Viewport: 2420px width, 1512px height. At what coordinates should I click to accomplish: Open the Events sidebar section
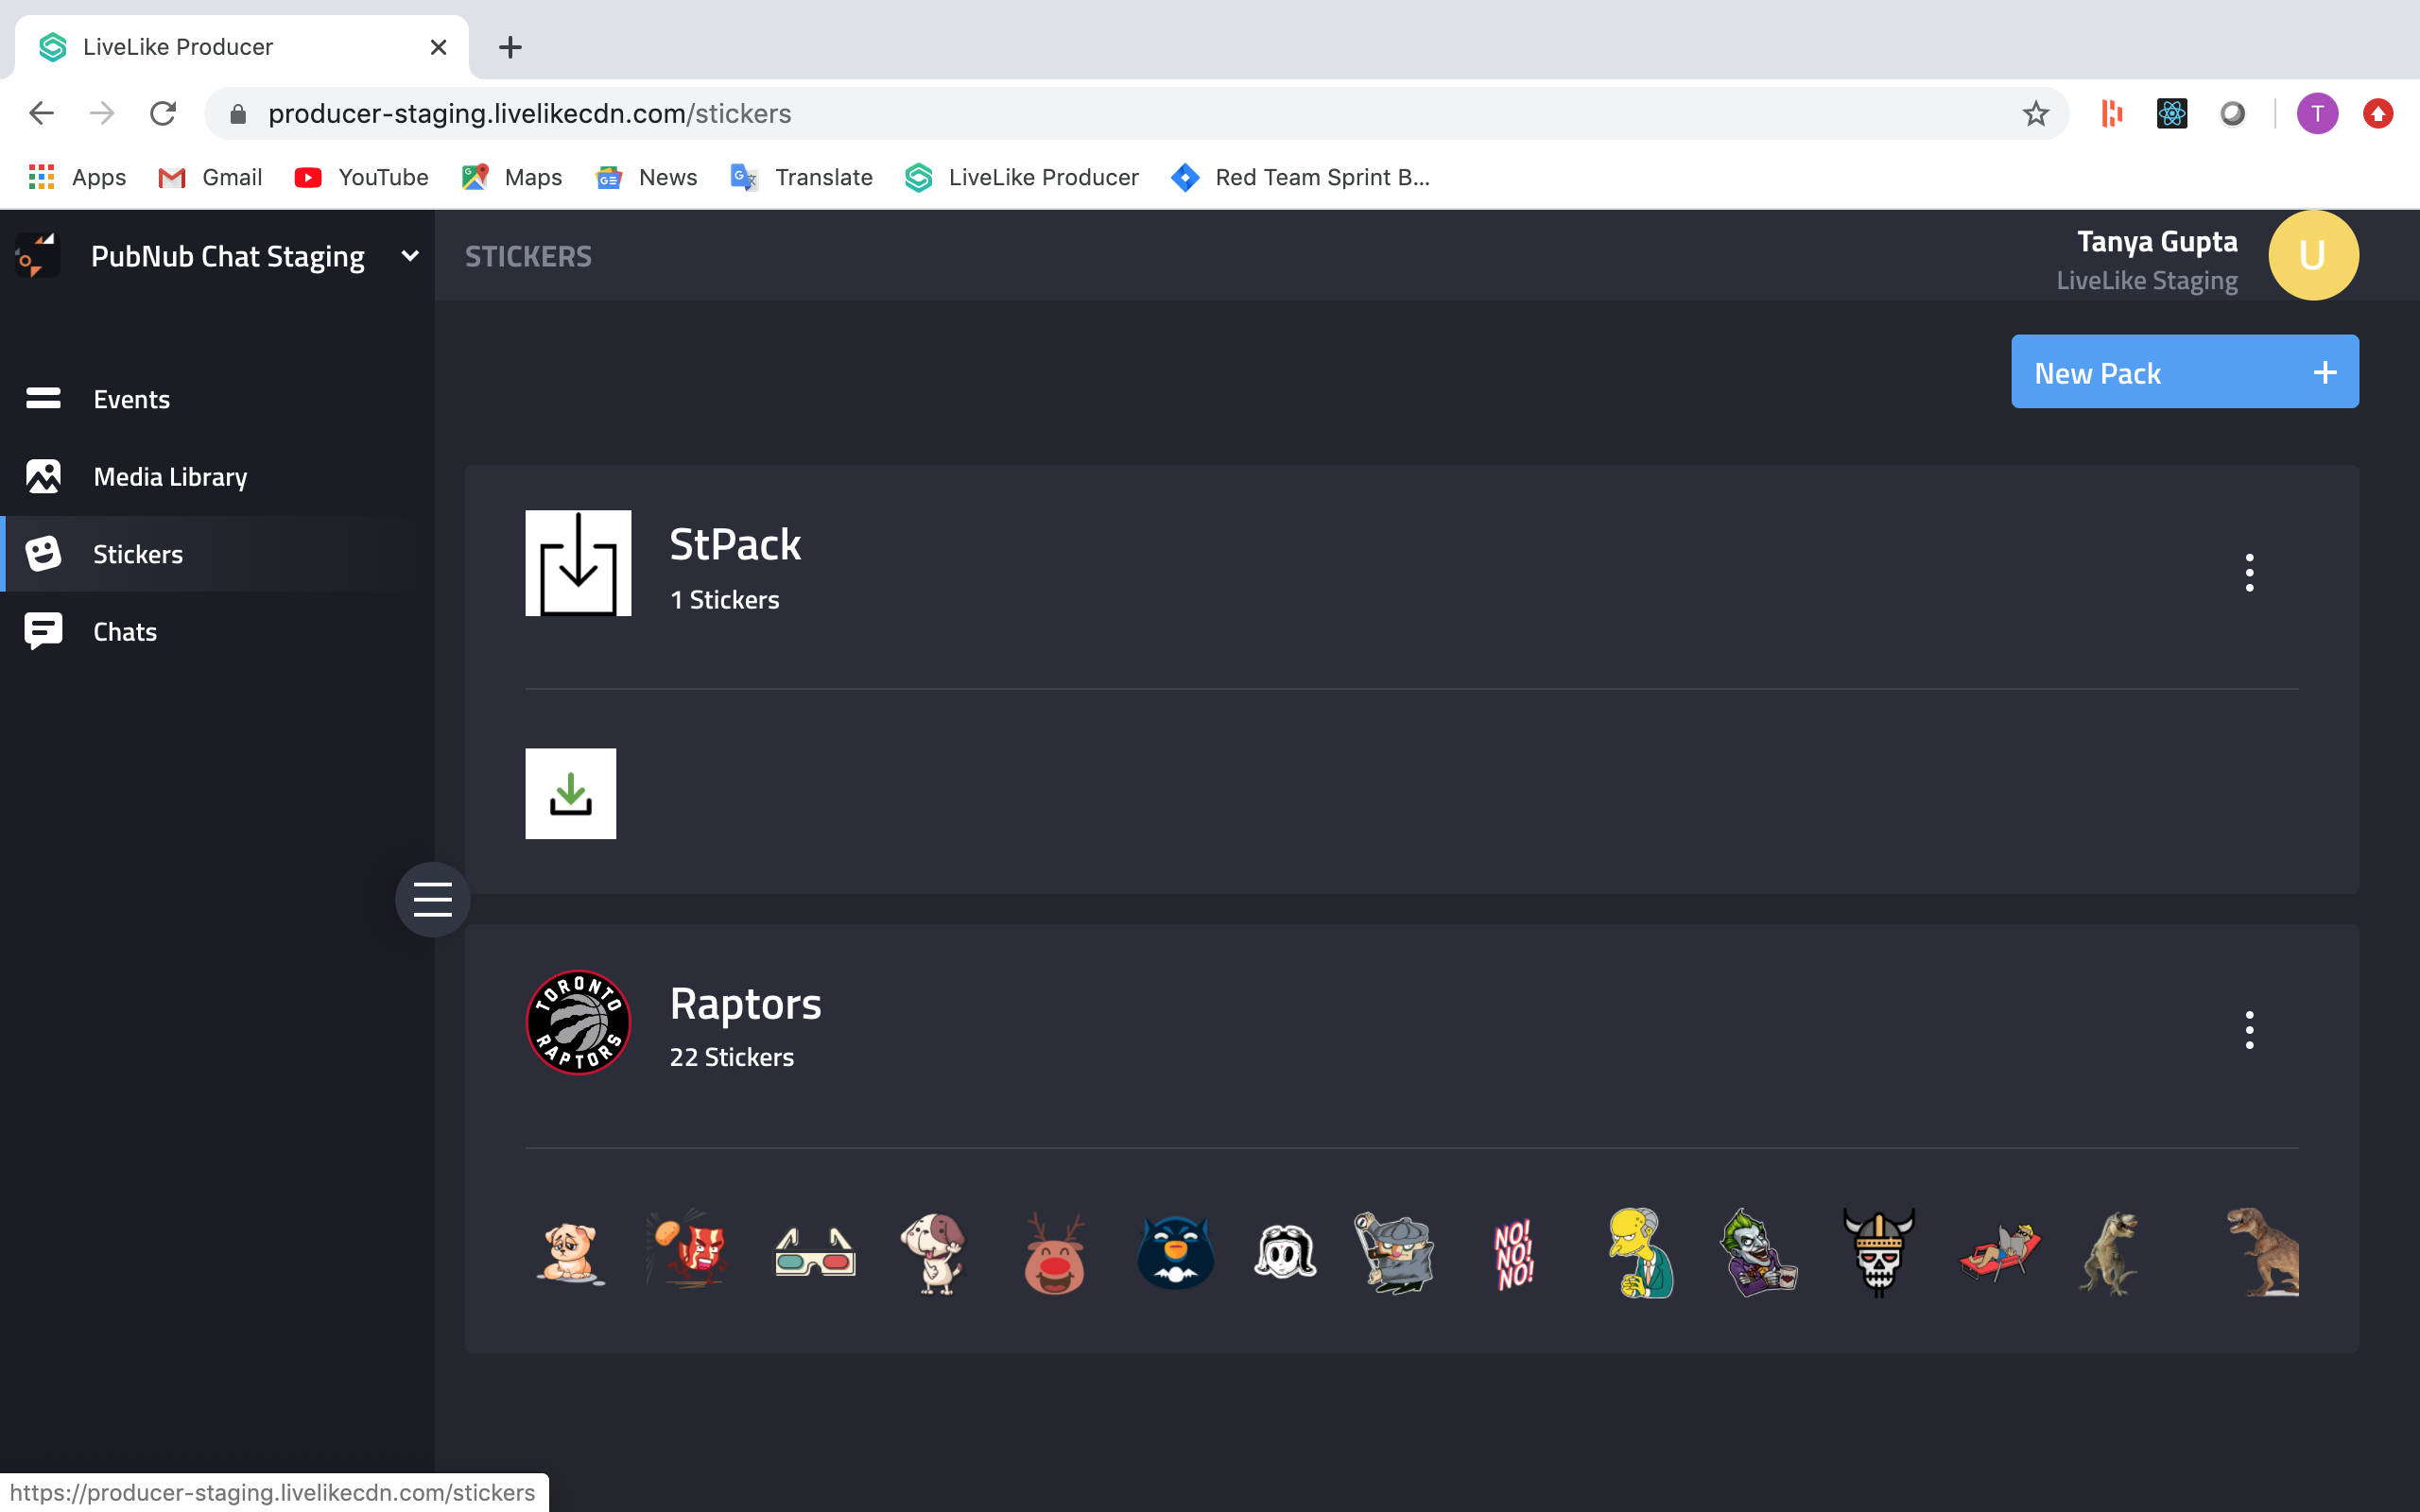click(x=131, y=399)
